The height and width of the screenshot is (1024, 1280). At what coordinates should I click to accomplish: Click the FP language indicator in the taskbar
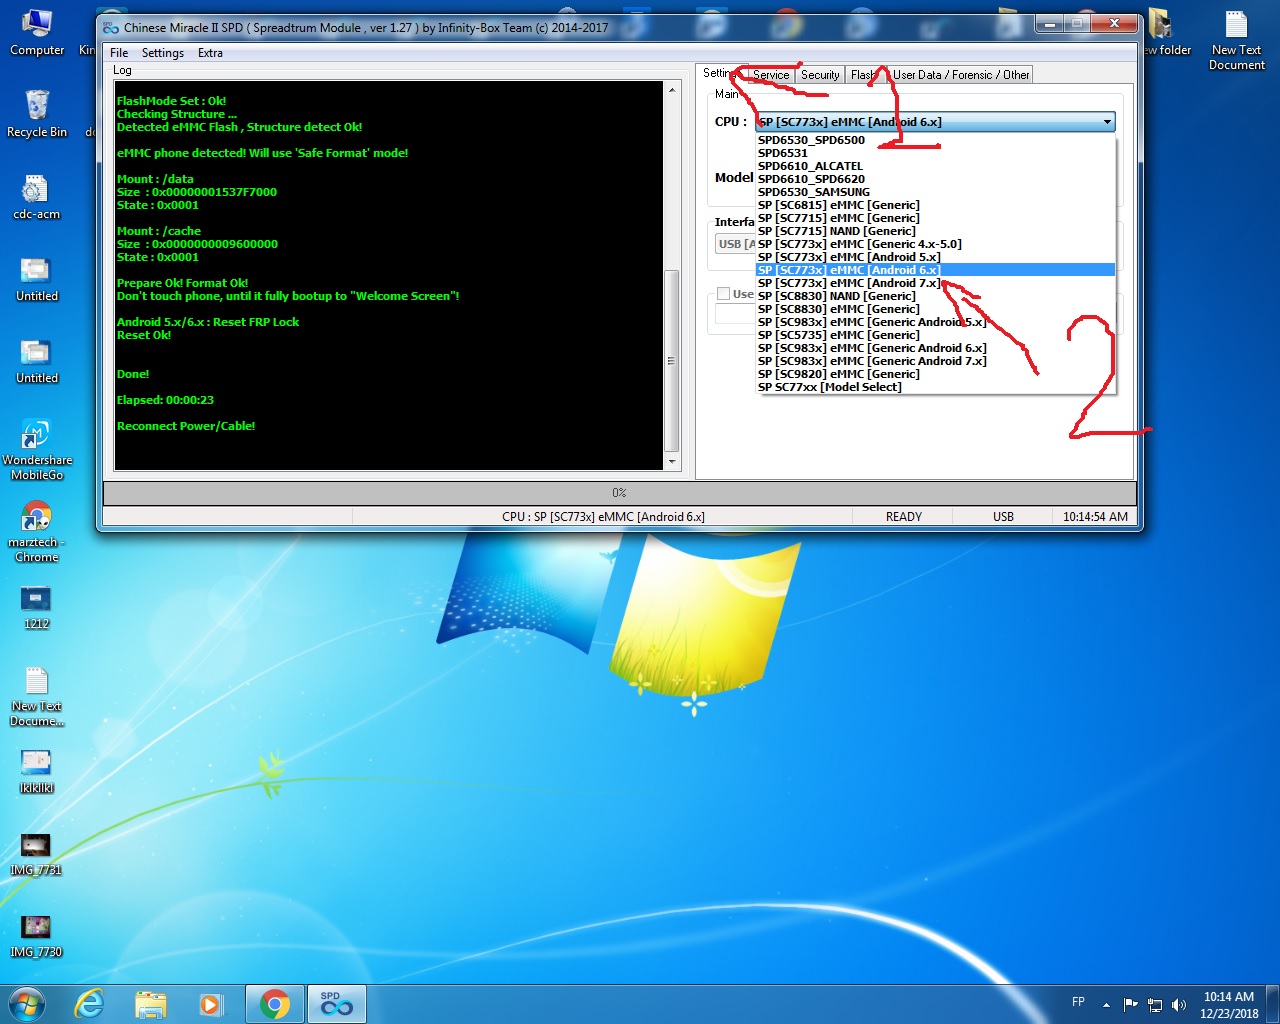pos(1078,1002)
